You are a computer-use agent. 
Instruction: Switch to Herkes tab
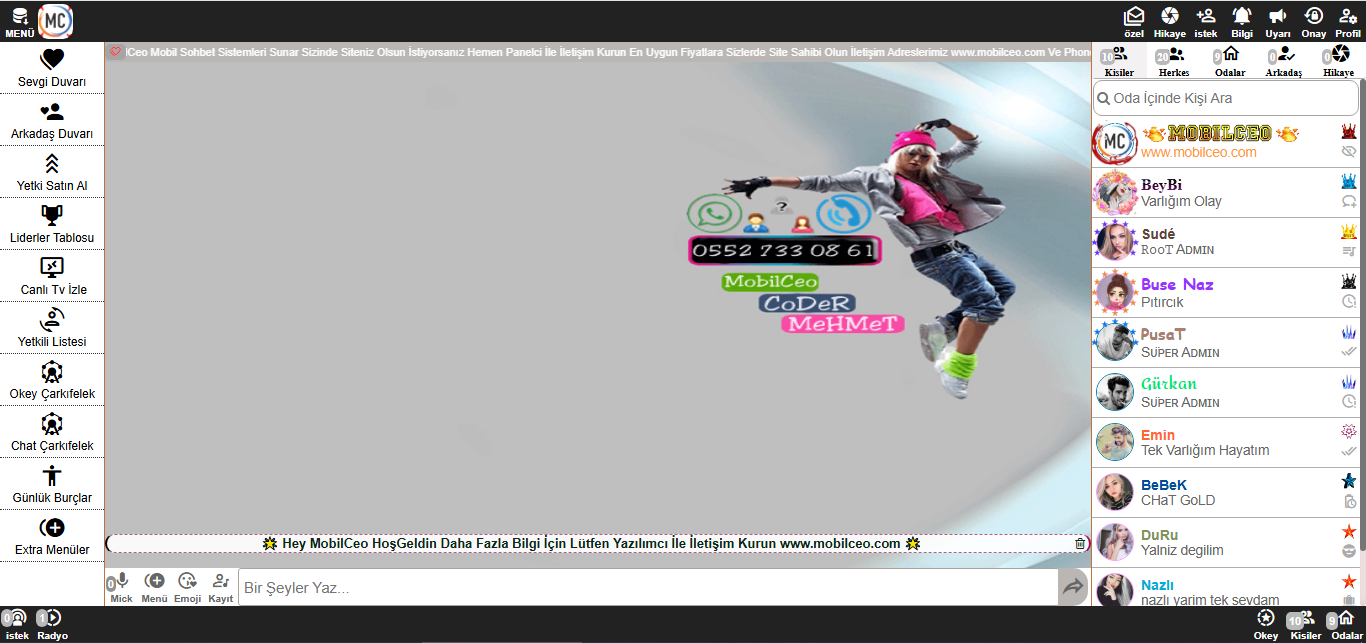(x=1173, y=61)
